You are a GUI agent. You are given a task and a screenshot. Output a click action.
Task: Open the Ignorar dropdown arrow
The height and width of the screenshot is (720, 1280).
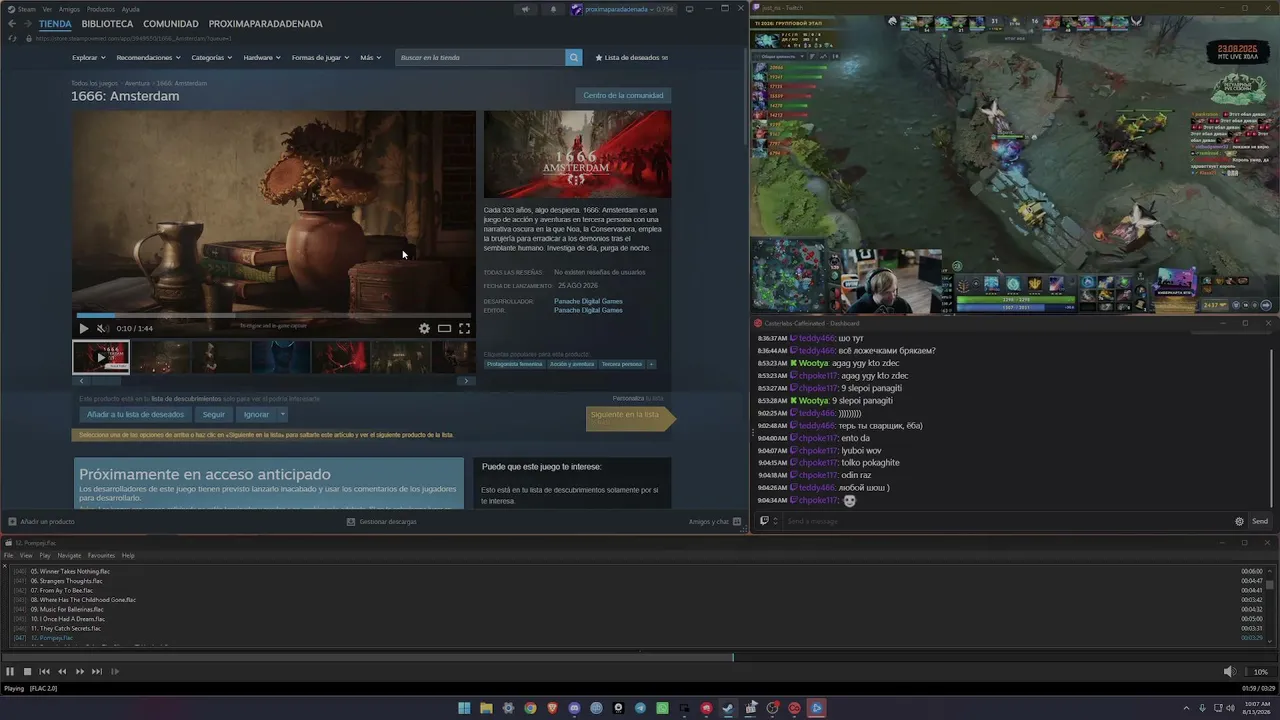pos(283,414)
